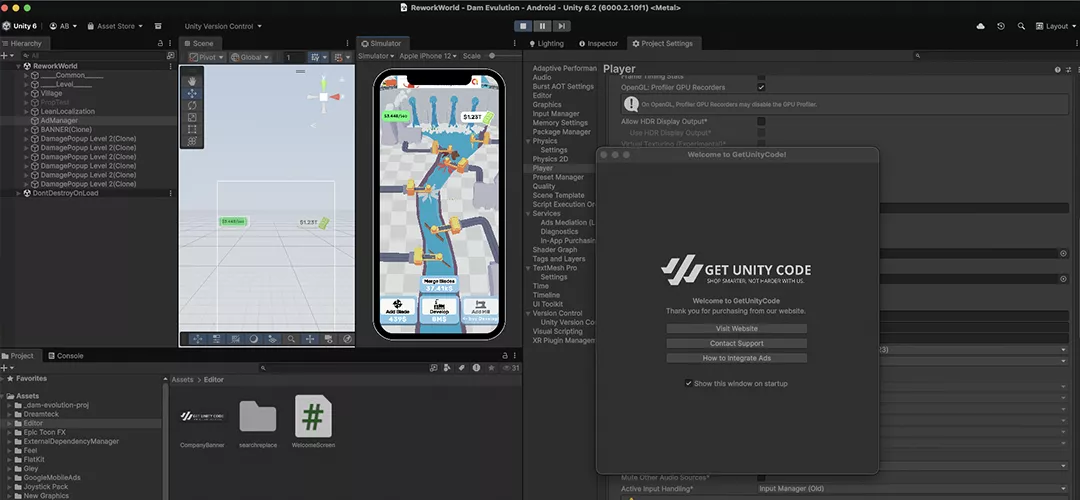
Task: Open the Pivot dropdown in Scene toolbar
Action: [x=209, y=57]
